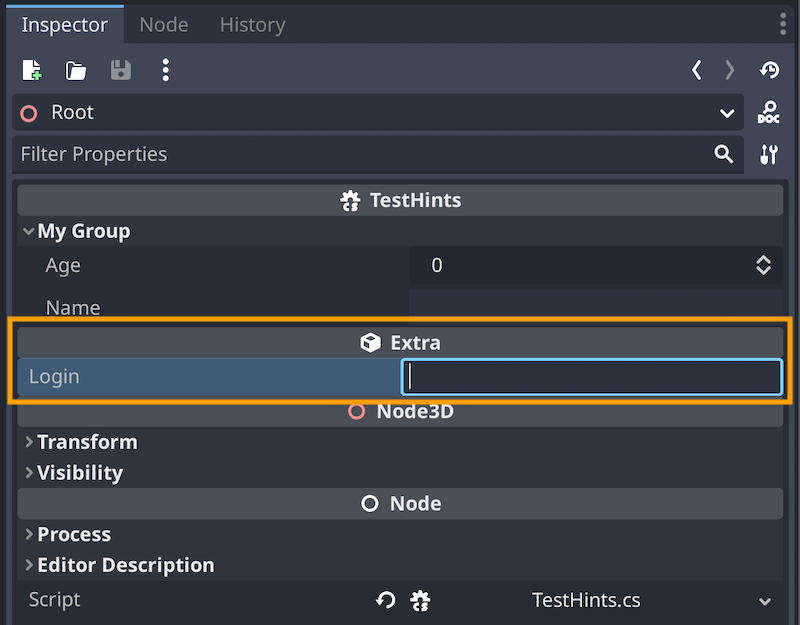Open the resource extra options three-dot menu
The image size is (800, 625).
(x=165, y=70)
